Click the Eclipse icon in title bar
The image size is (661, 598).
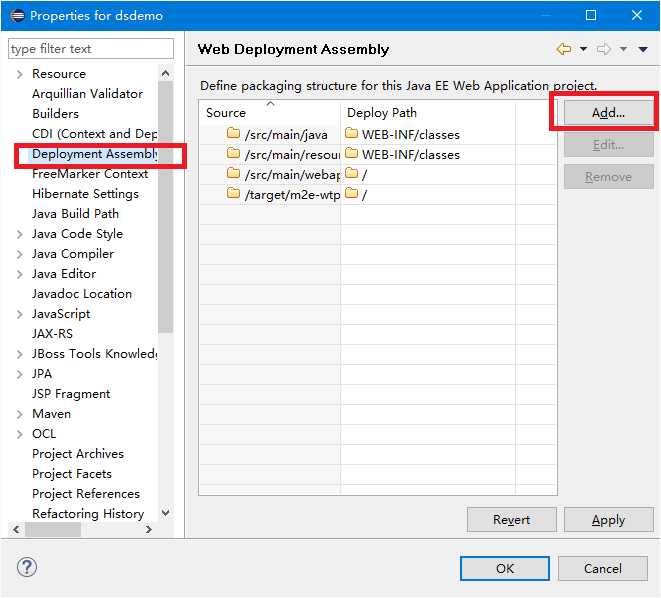17,16
